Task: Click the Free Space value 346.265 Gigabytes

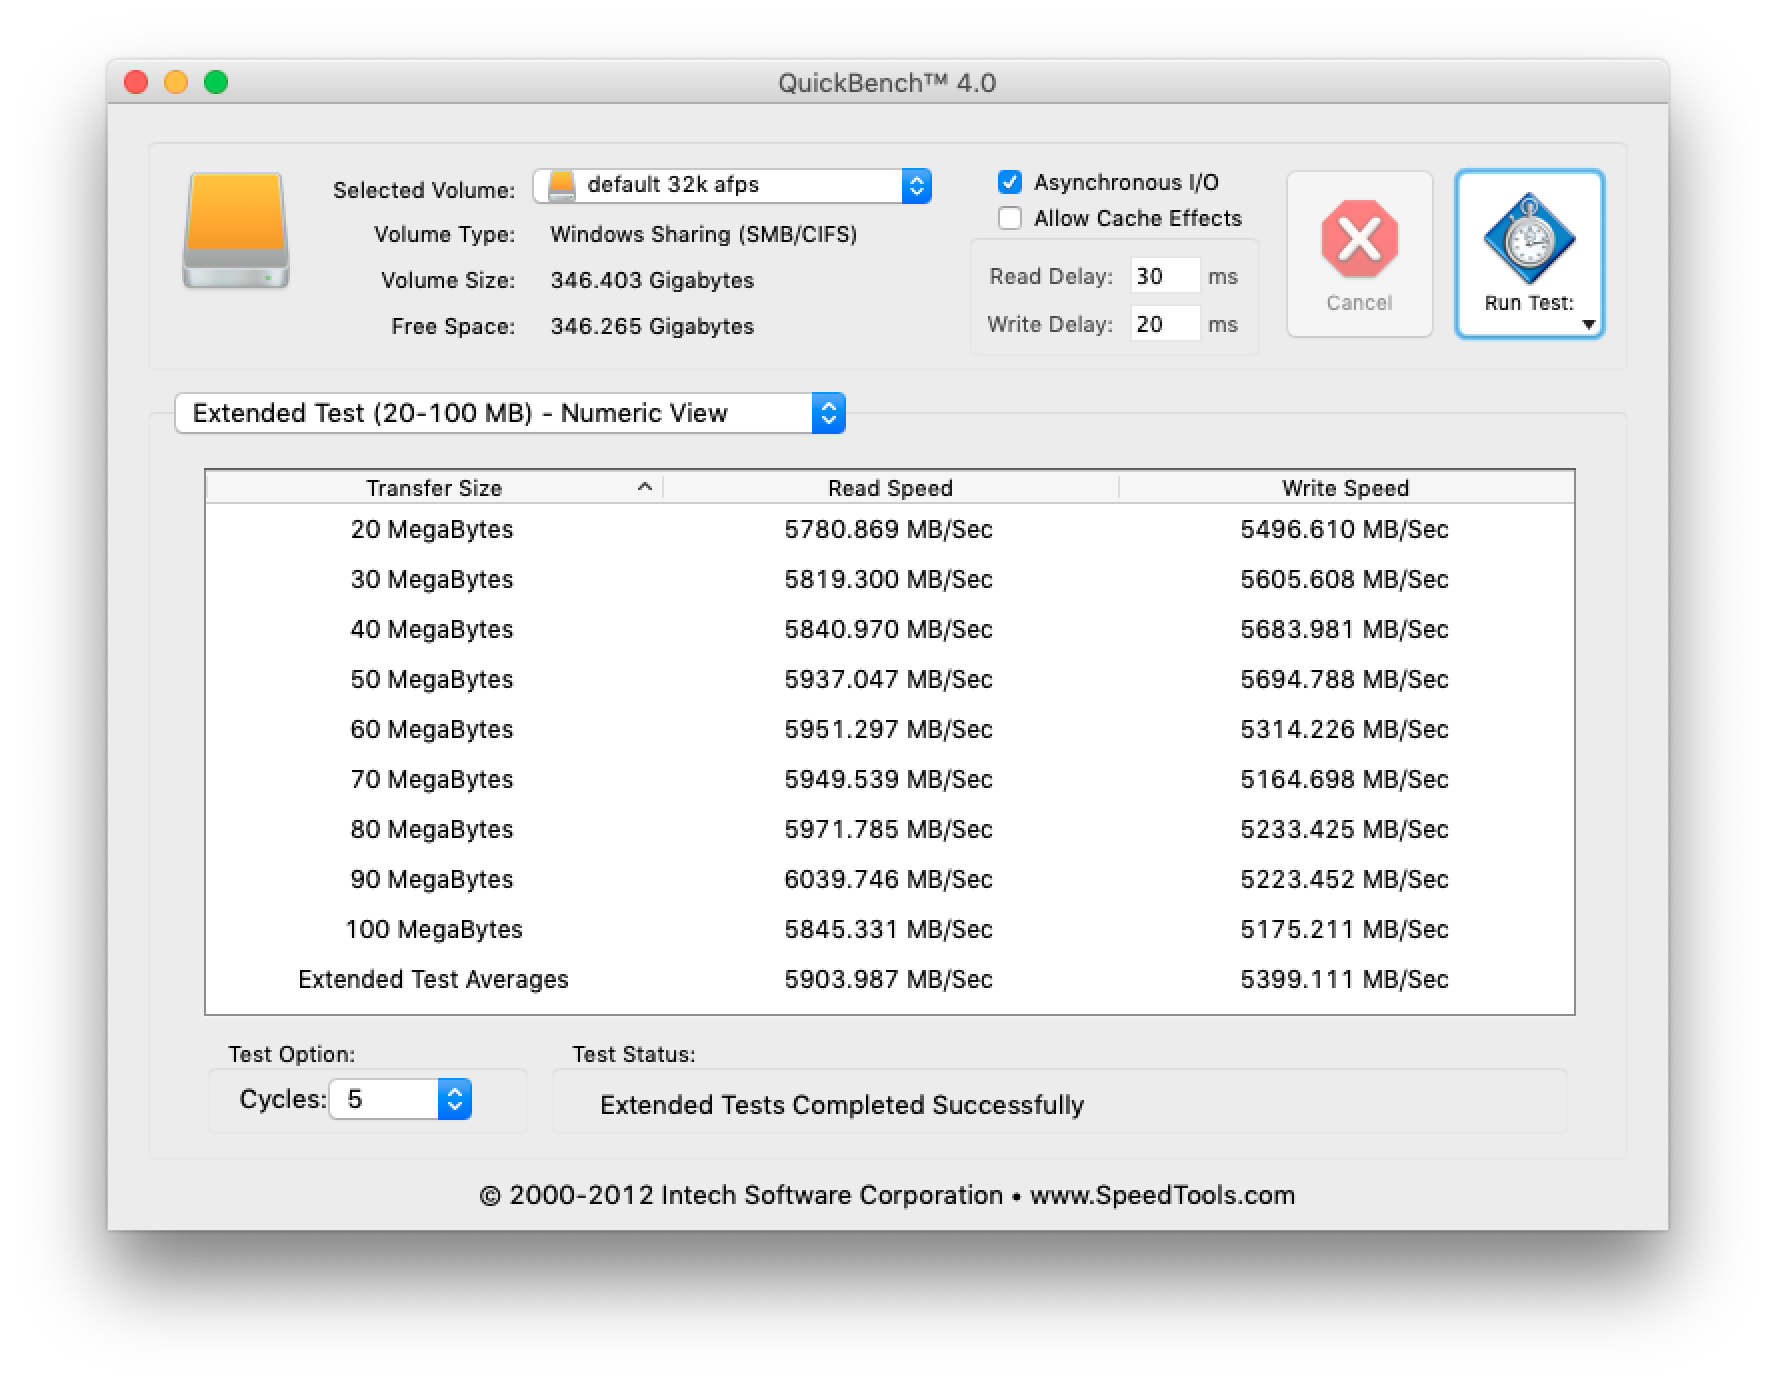Action: tap(652, 326)
